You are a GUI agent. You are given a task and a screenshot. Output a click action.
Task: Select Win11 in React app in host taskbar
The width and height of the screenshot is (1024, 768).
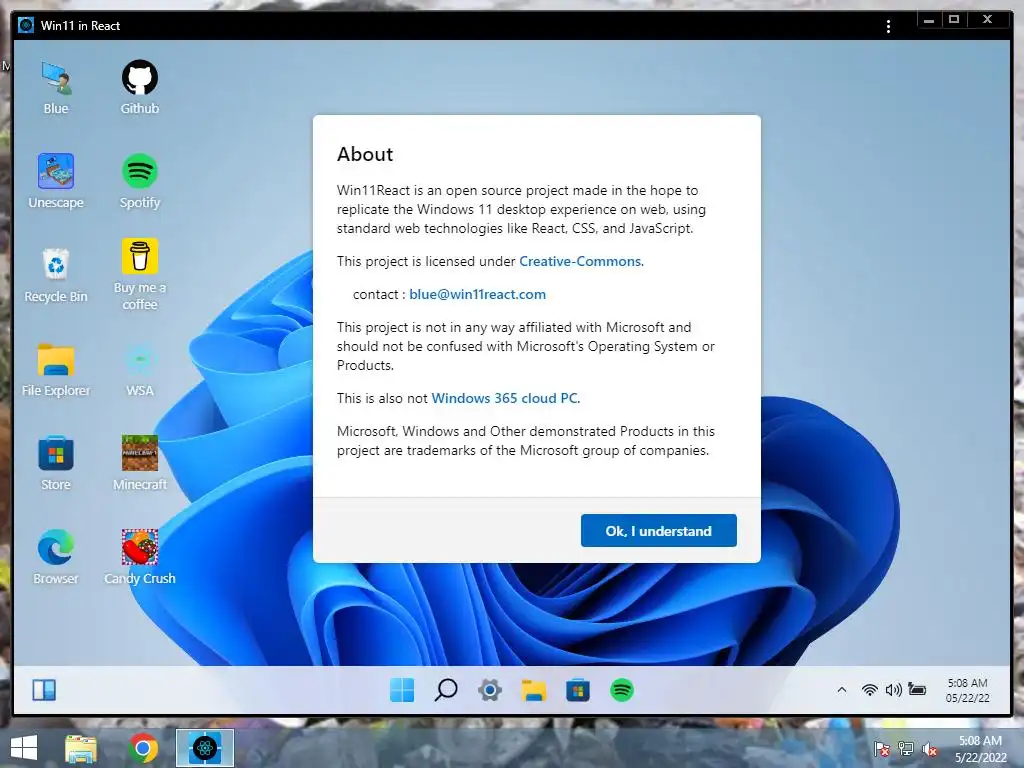point(204,748)
